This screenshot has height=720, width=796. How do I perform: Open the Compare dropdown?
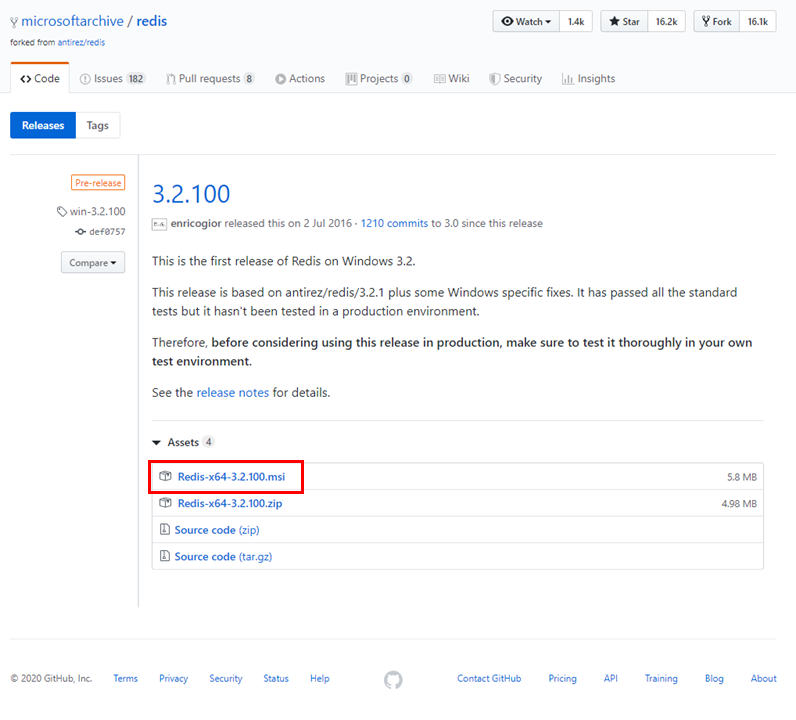[x=93, y=263]
